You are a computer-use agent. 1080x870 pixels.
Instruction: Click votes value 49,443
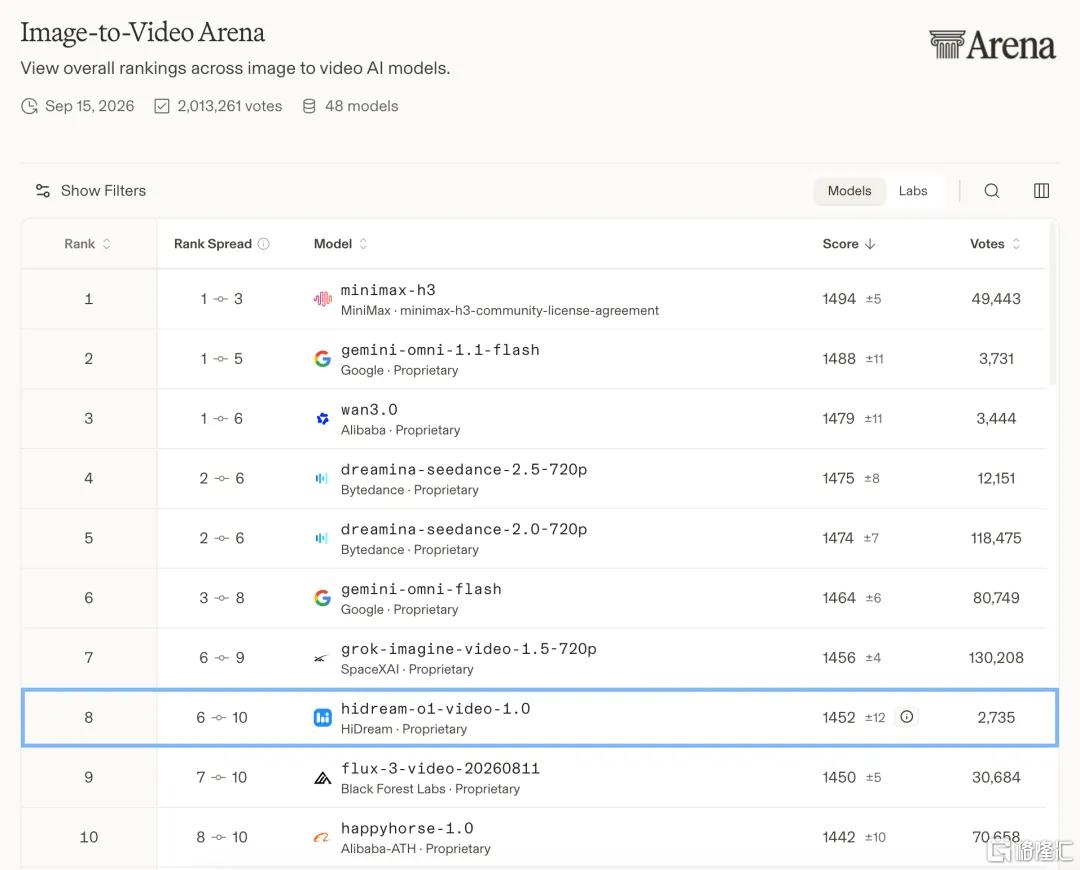996,299
